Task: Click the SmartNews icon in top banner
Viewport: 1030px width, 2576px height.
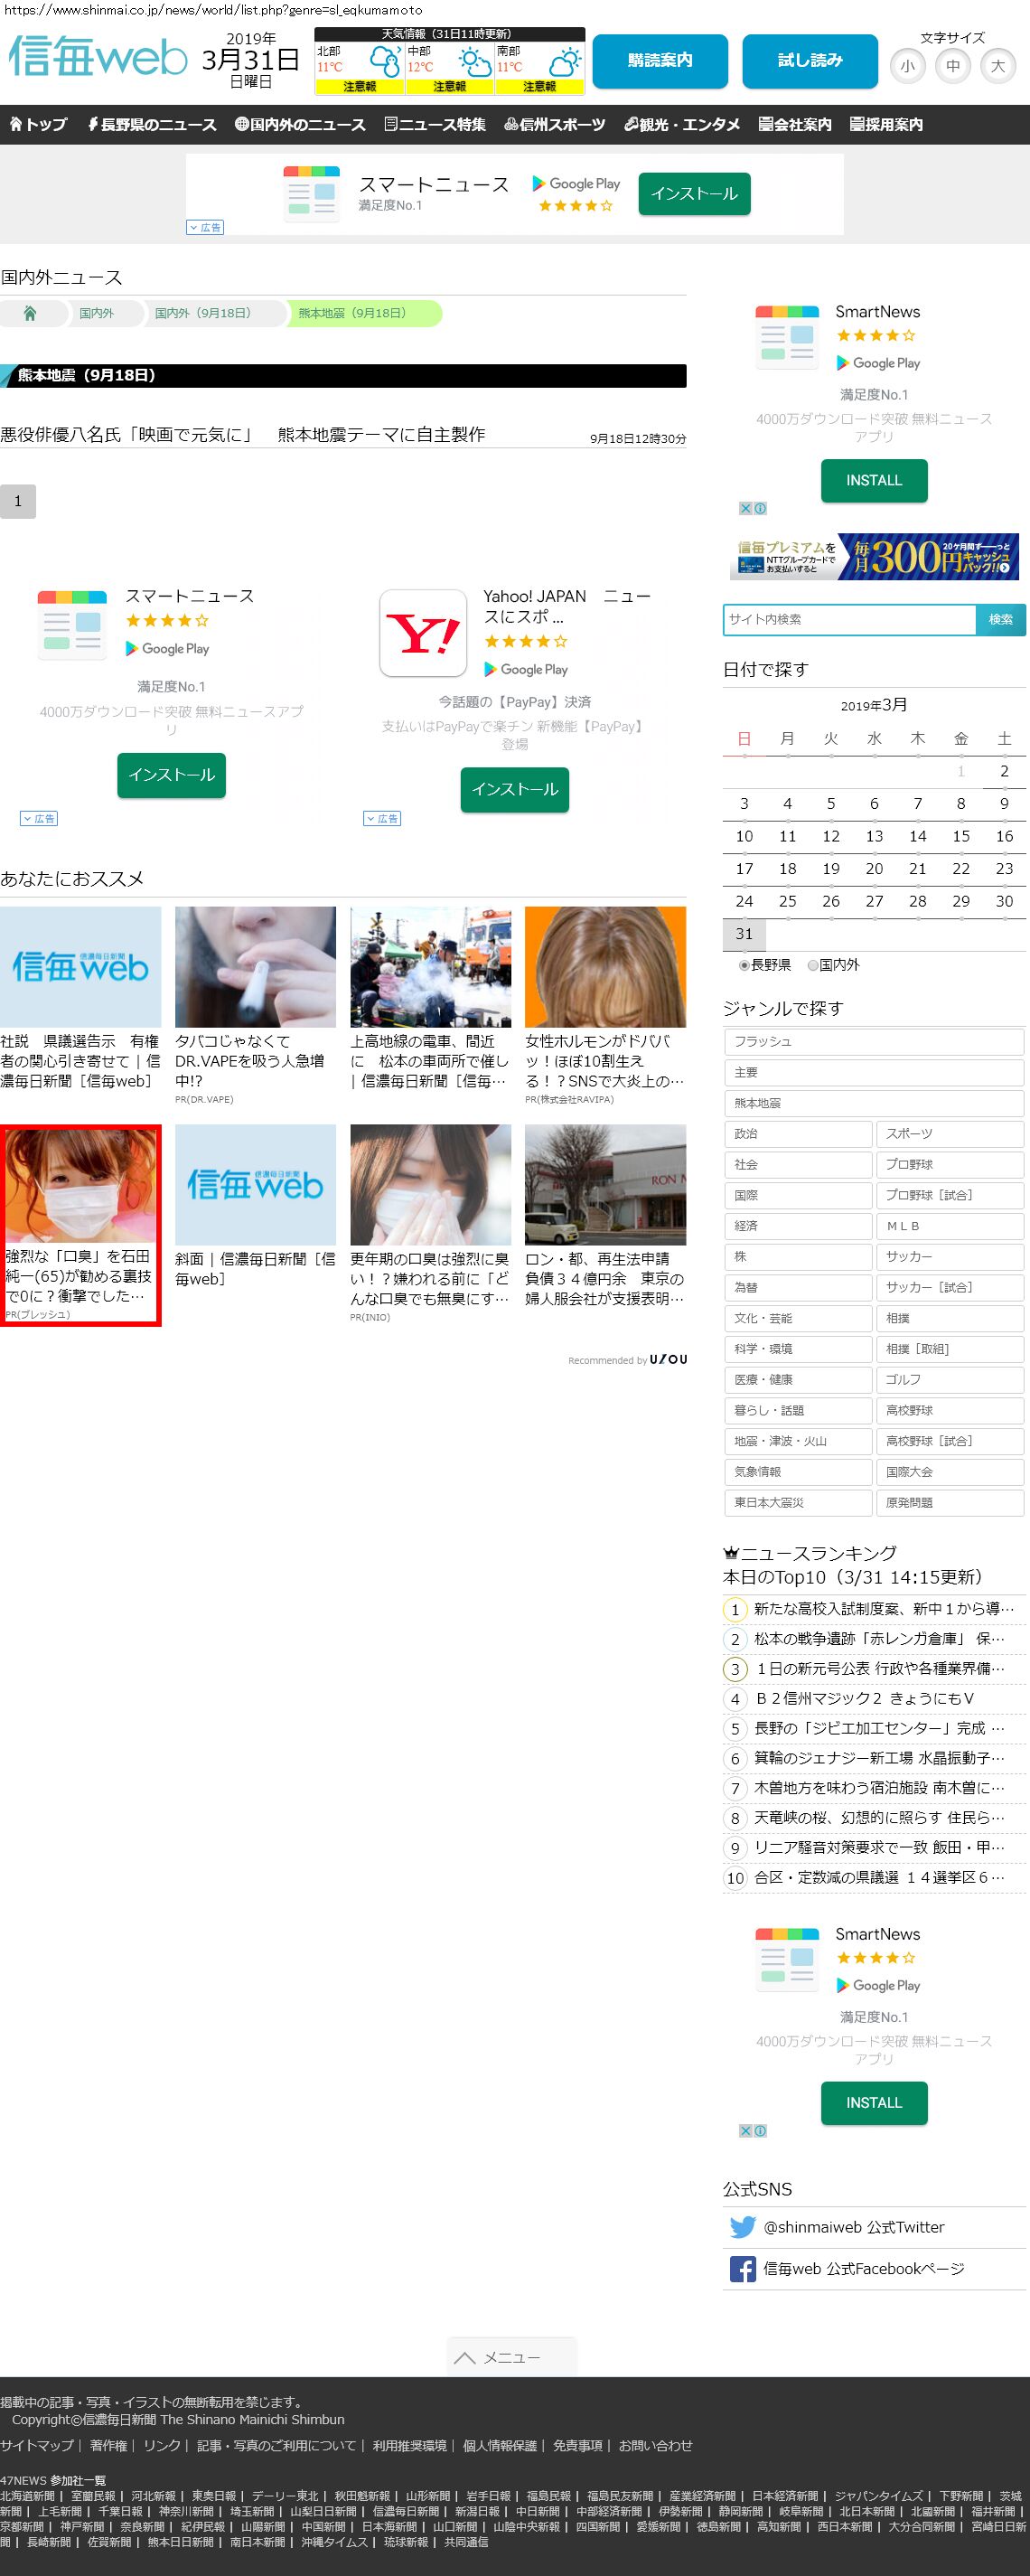Action: point(312,192)
